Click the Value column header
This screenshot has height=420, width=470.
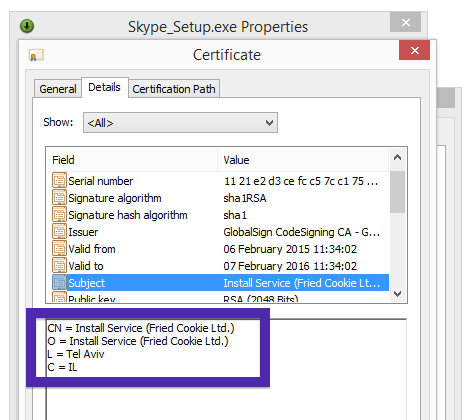[x=303, y=160]
